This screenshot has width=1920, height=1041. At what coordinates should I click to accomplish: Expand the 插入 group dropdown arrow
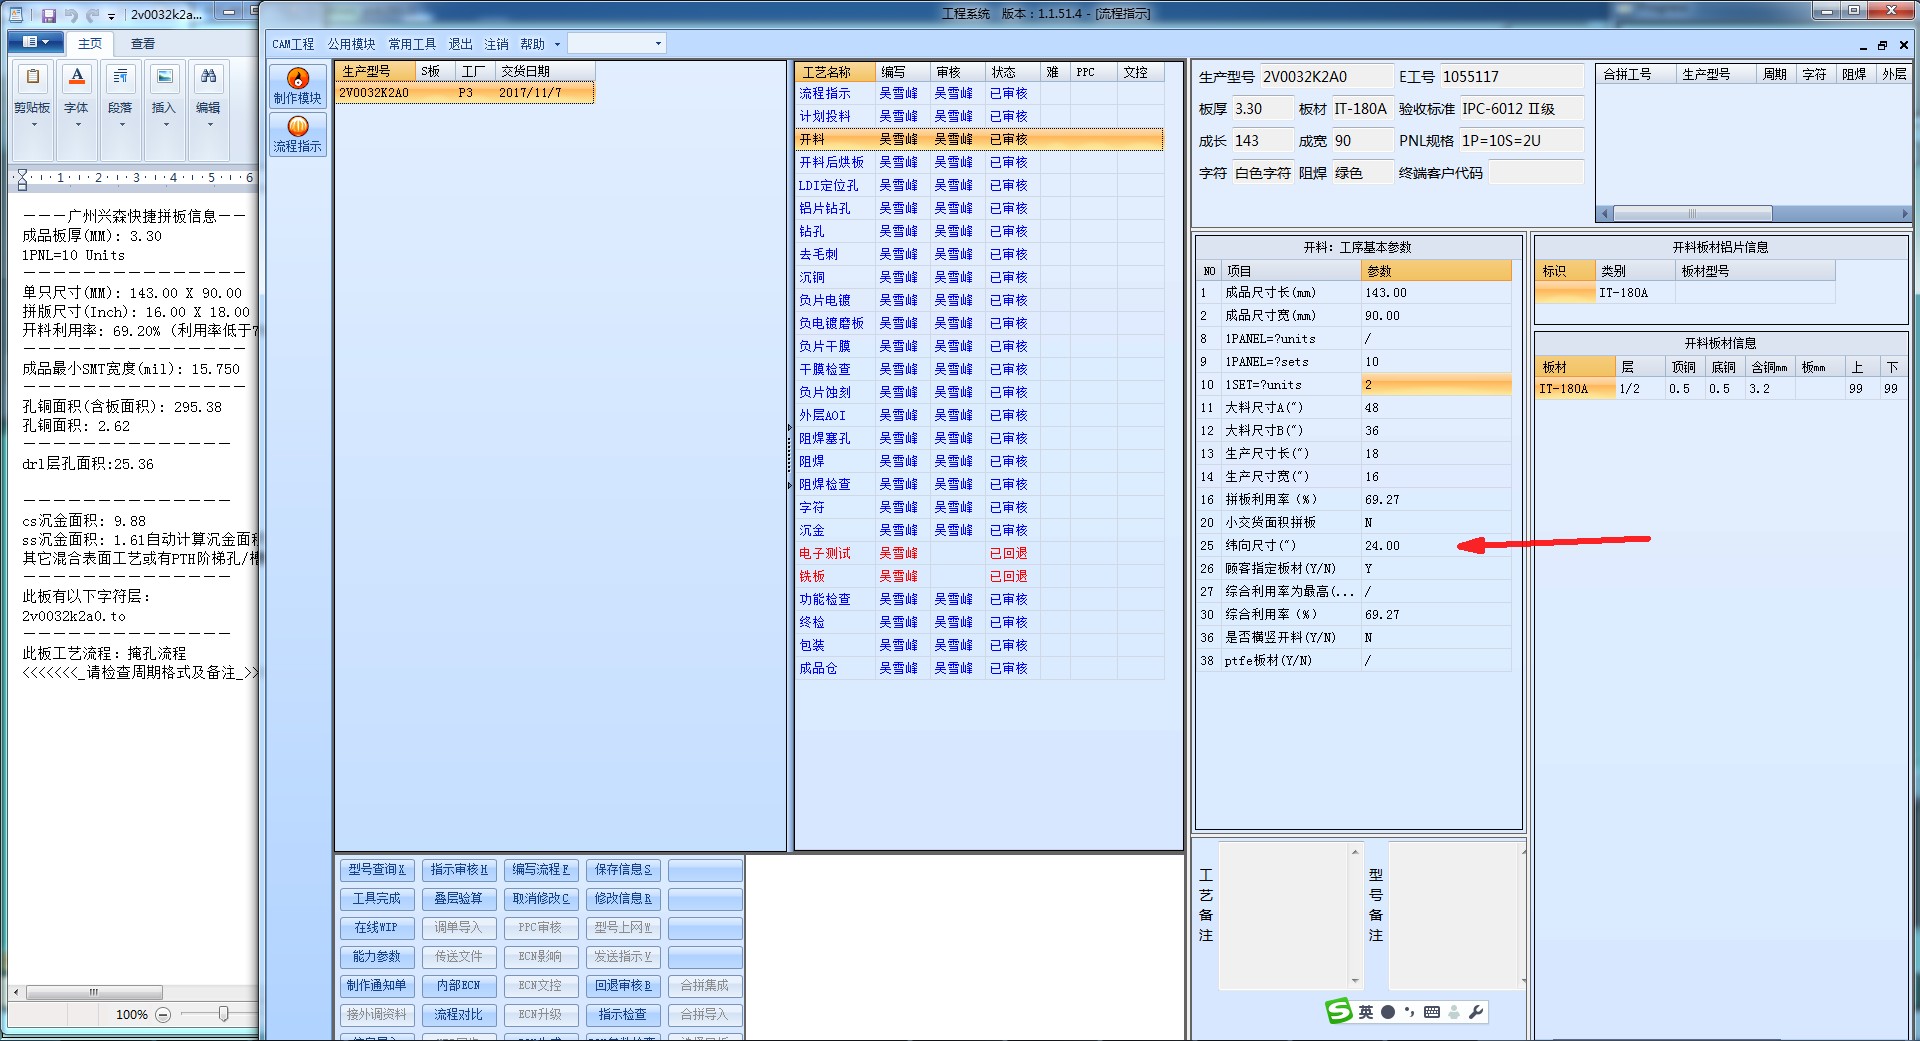click(x=165, y=125)
